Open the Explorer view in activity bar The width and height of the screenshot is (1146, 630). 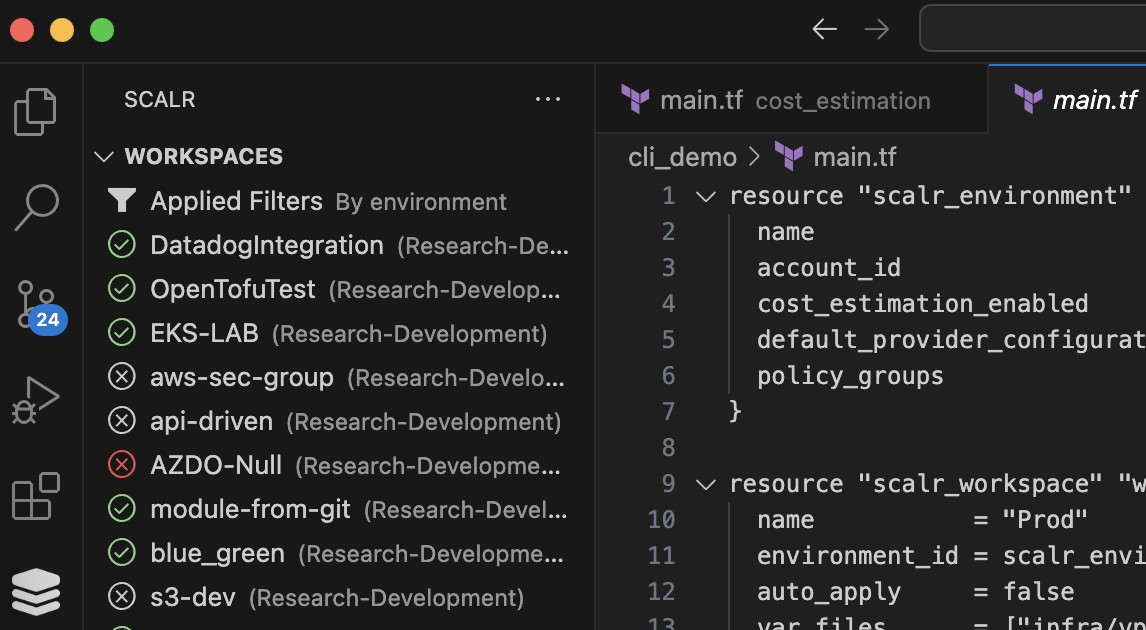pos(35,112)
